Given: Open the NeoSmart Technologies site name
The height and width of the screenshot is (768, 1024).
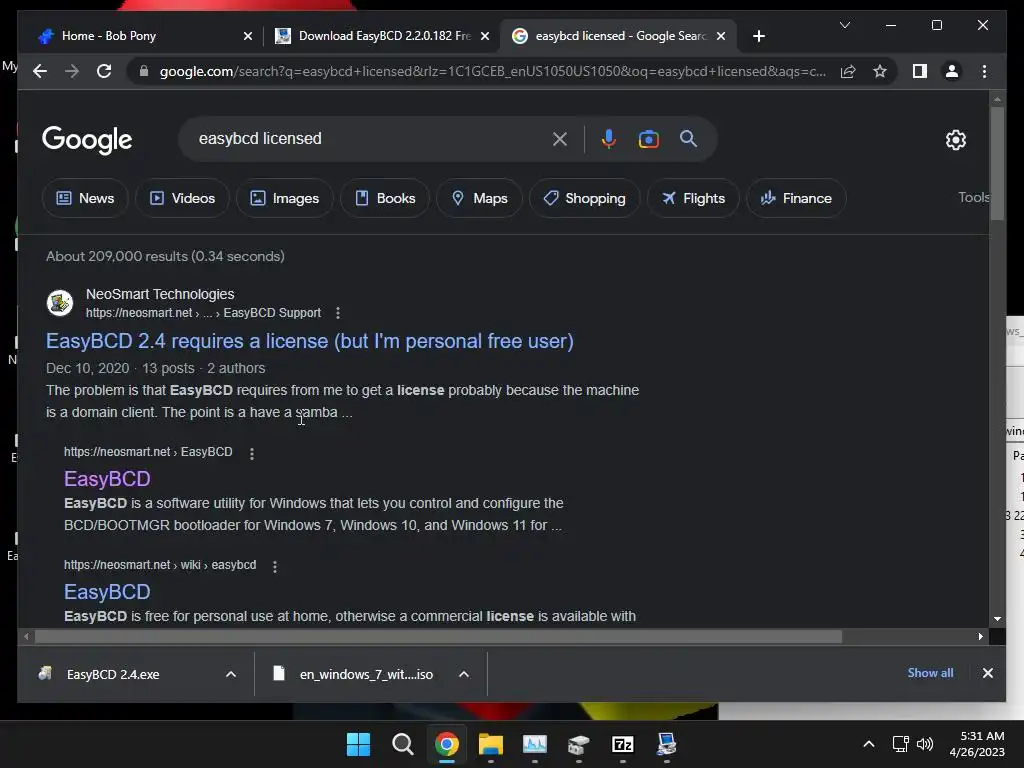Looking at the screenshot, I should (160, 294).
